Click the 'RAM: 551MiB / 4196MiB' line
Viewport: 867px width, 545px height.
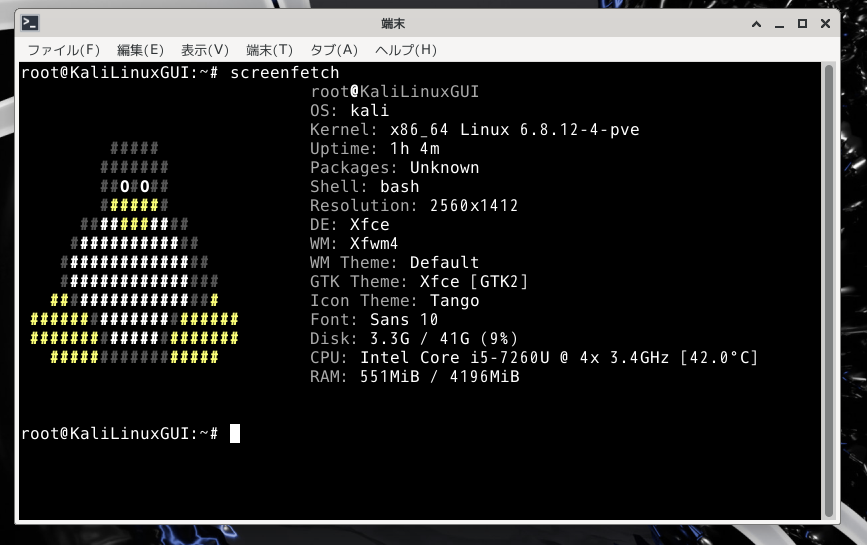click(415, 376)
